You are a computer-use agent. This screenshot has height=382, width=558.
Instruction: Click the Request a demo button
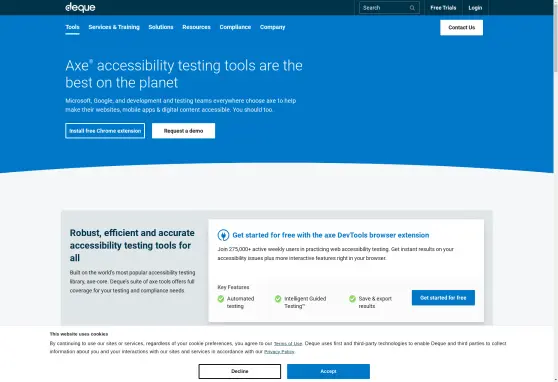pos(183,131)
